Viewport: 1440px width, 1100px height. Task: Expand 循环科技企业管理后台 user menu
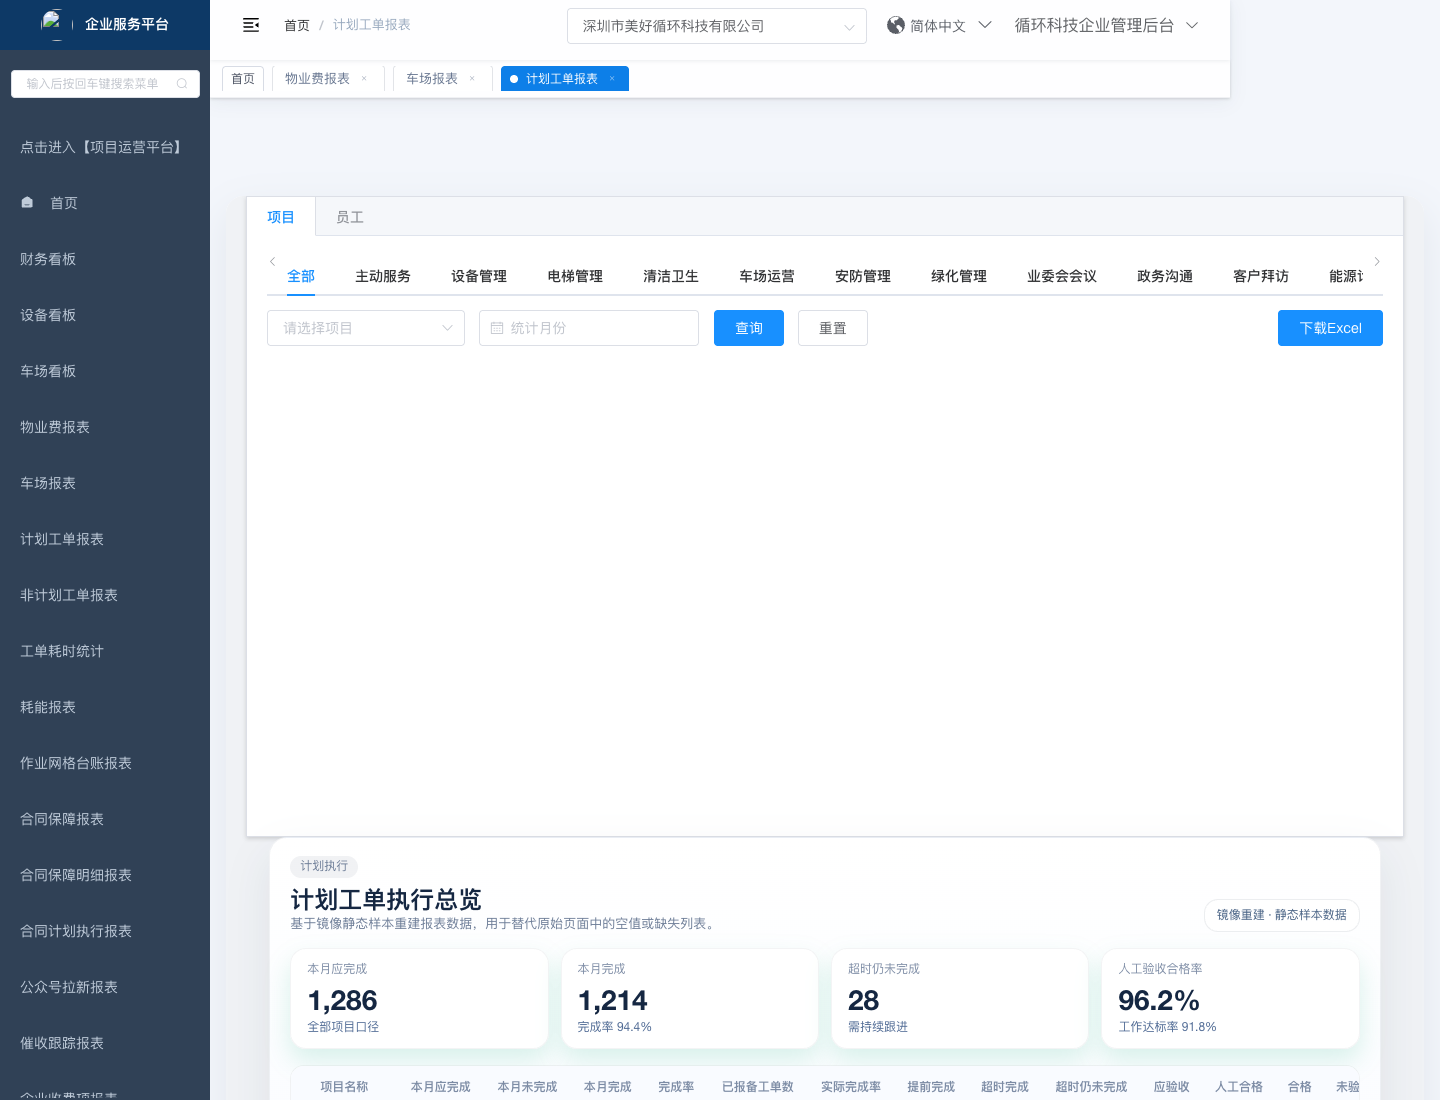pyautogui.click(x=1105, y=26)
